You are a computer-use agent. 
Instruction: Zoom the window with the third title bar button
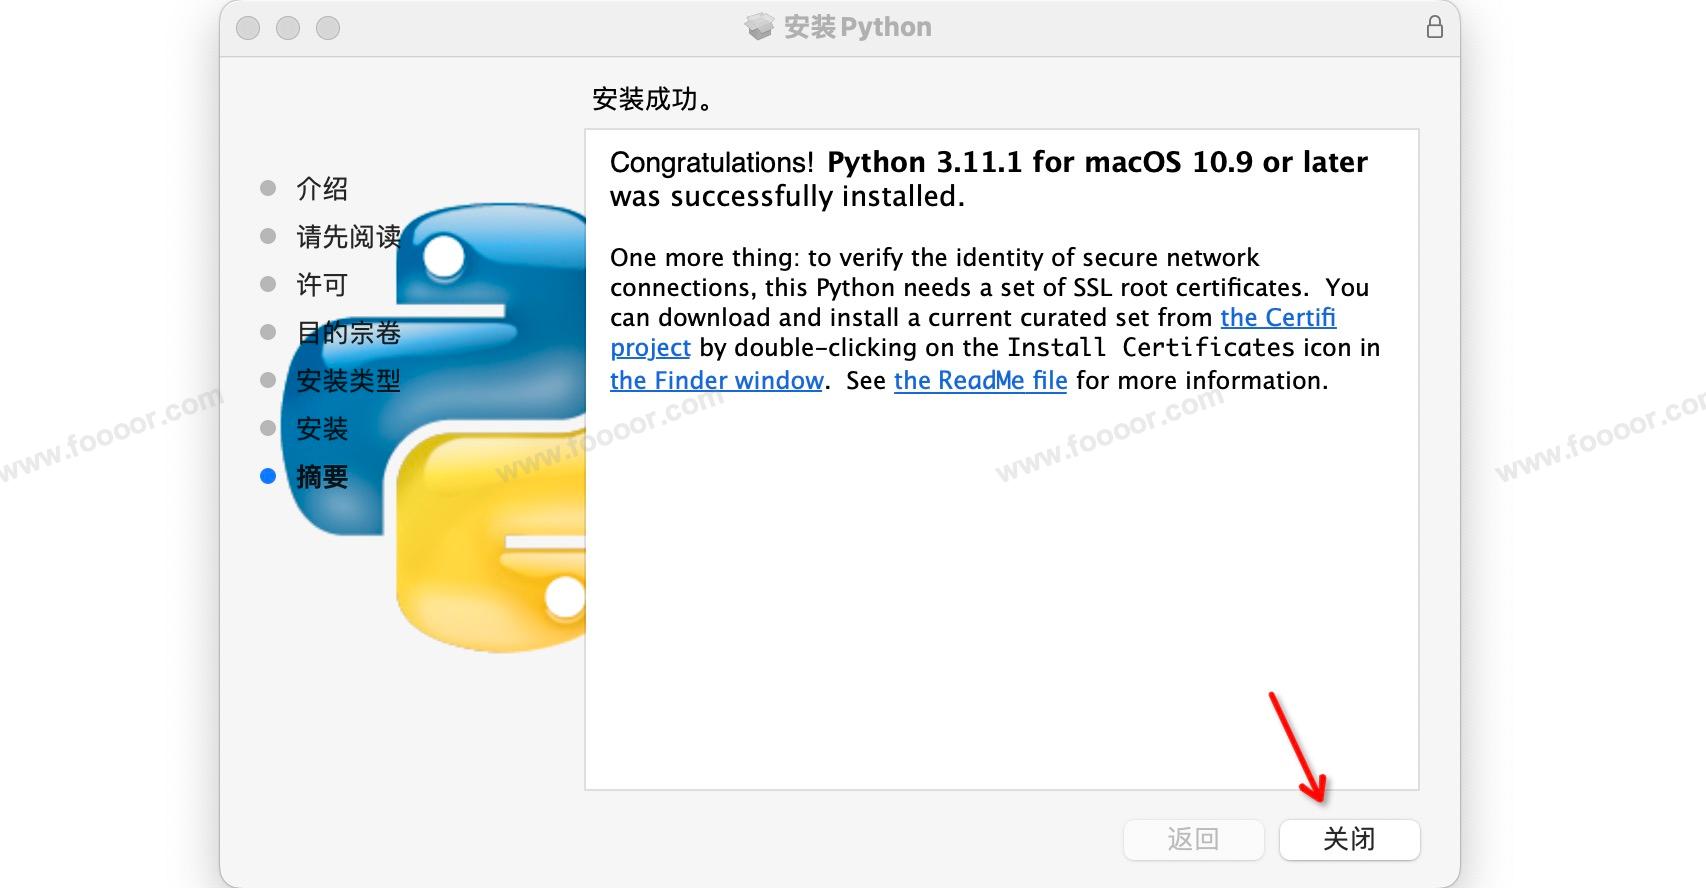click(x=328, y=28)
